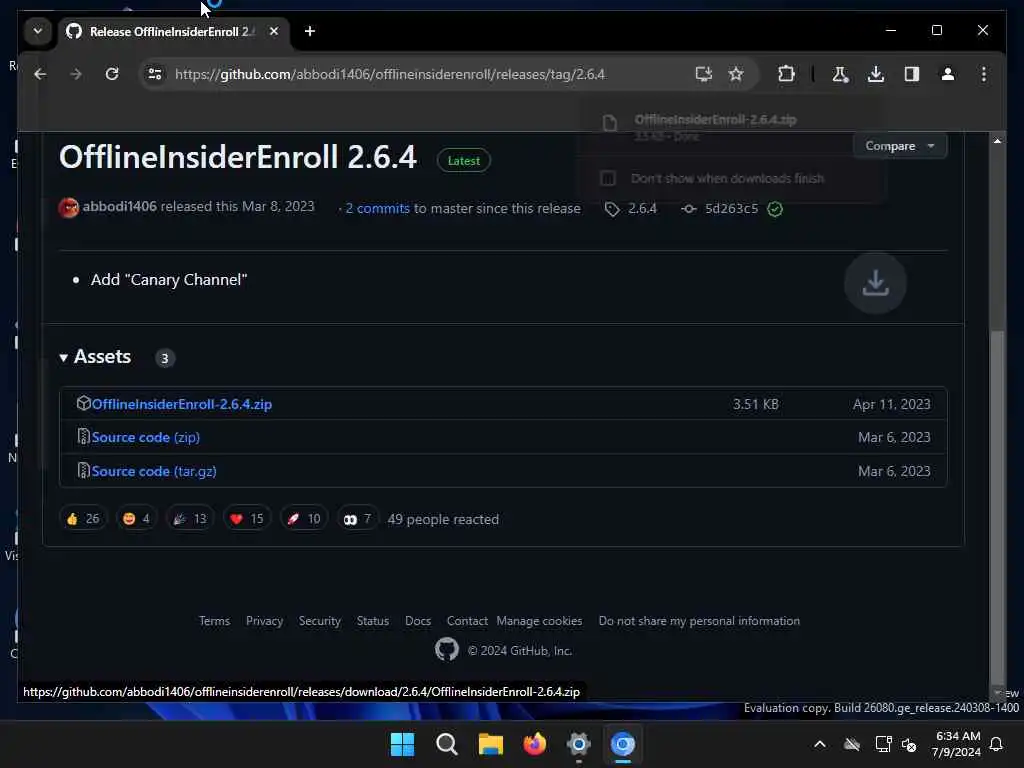Click the rocket reaction 10
This screenshot has height=768, width=1024.
(304, 519)
